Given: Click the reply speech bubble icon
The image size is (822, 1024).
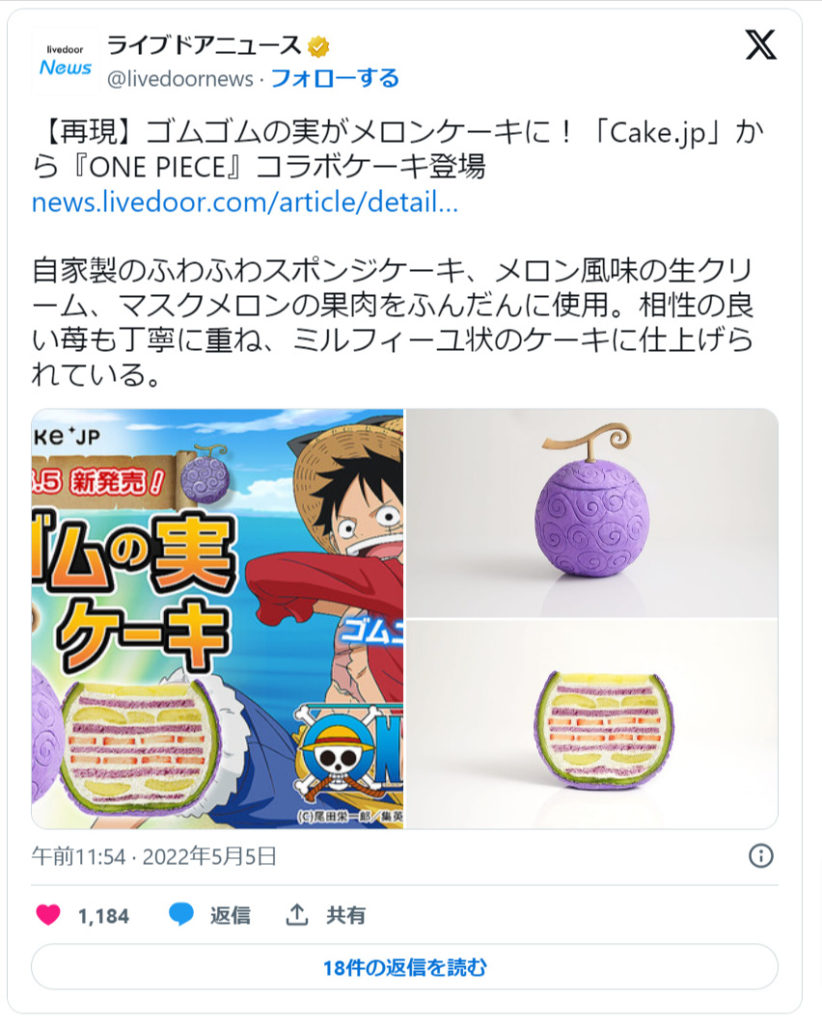Looking at the screenshot, I should (181, 915).
